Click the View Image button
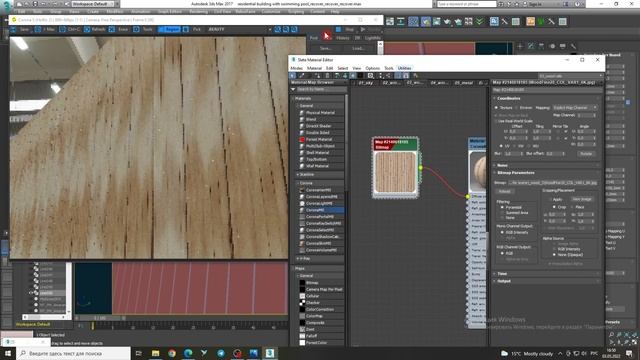This screenshot has height=360, width=640. click(x=582, y=199)
